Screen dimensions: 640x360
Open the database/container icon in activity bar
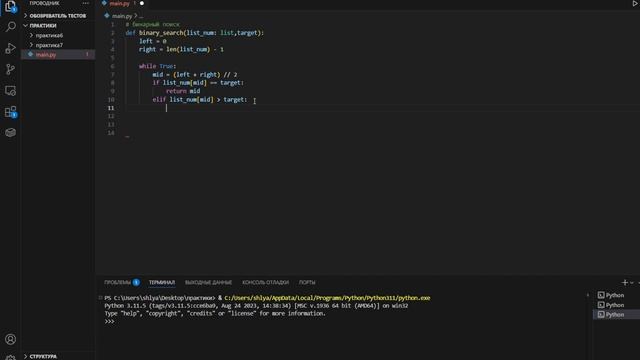coord(10,132)
